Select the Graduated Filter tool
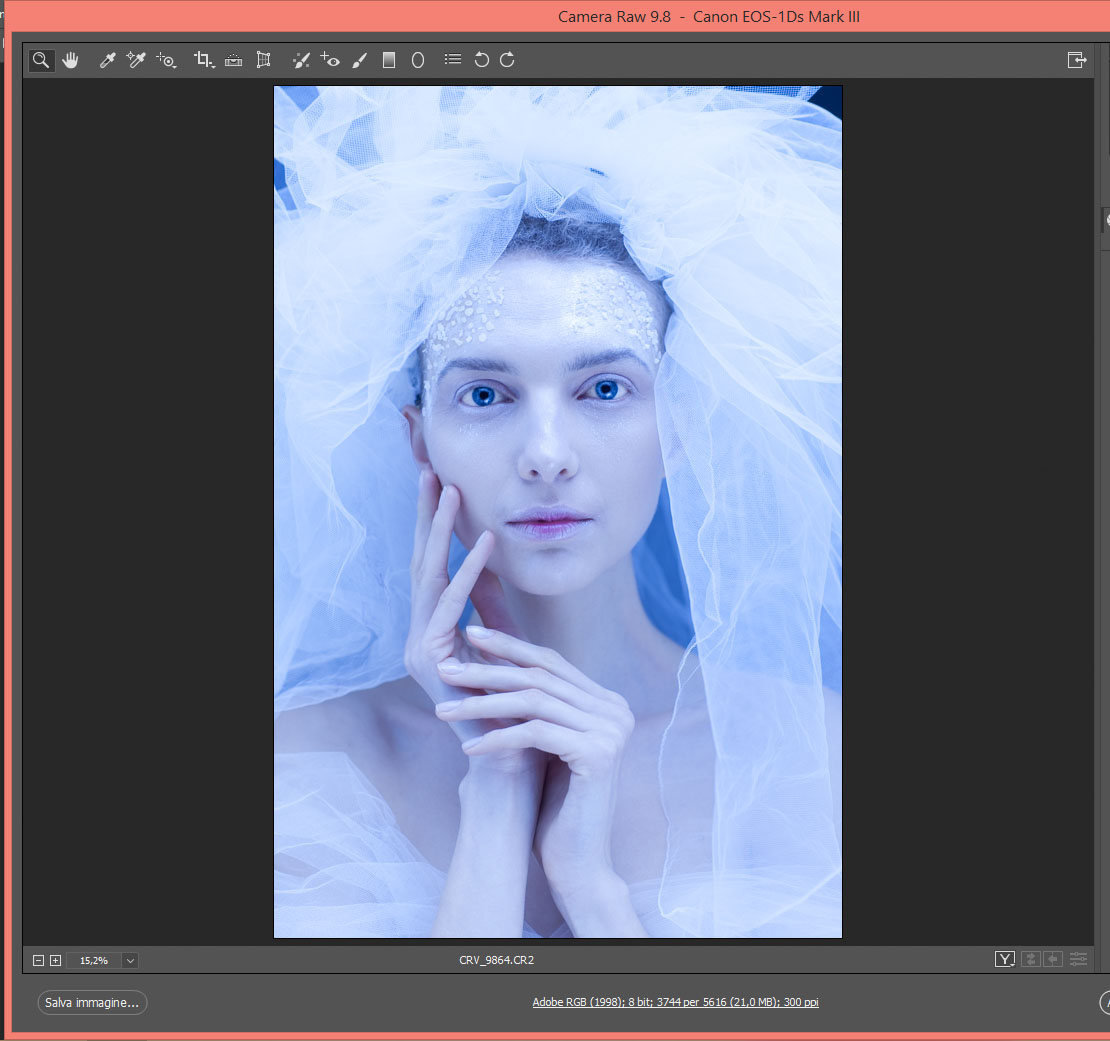The height and width of the screenshot is (1041, 1110). (x=389, y=60)
